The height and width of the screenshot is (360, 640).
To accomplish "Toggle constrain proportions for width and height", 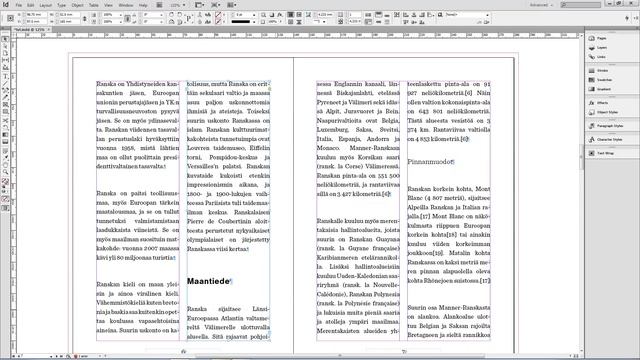I will point(84,18).
